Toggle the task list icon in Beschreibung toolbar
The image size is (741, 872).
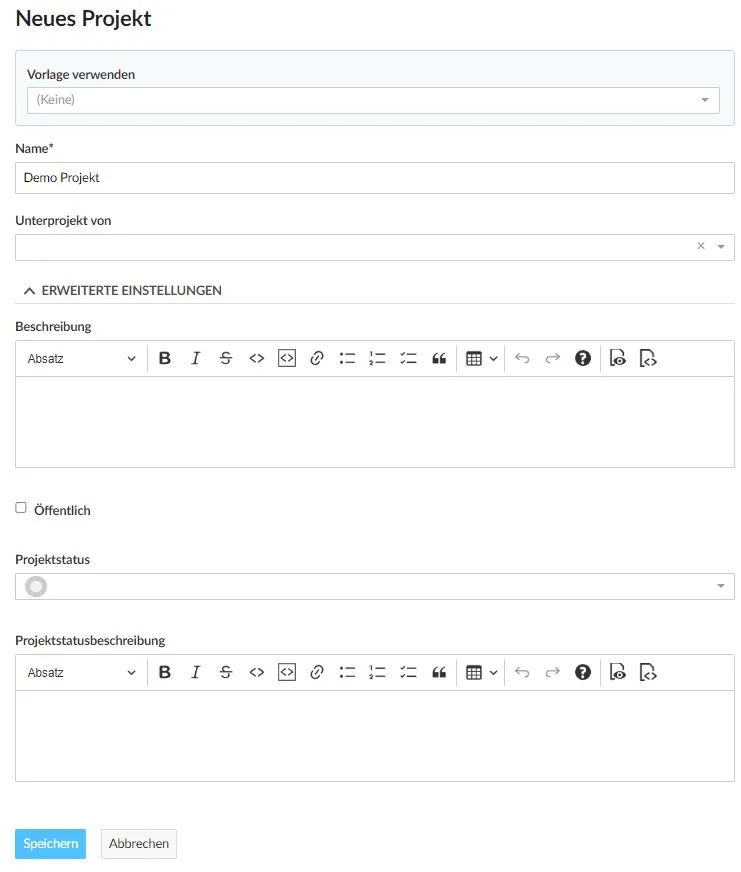pos(408,358)
